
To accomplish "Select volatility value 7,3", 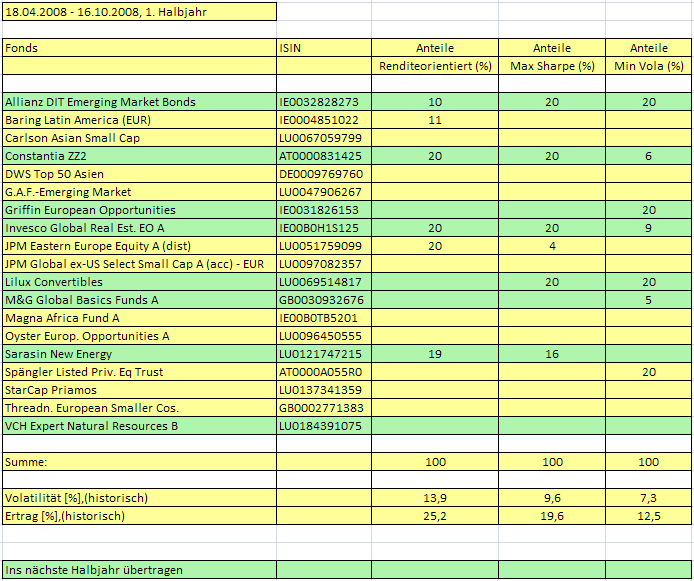I will pos(648,498).
